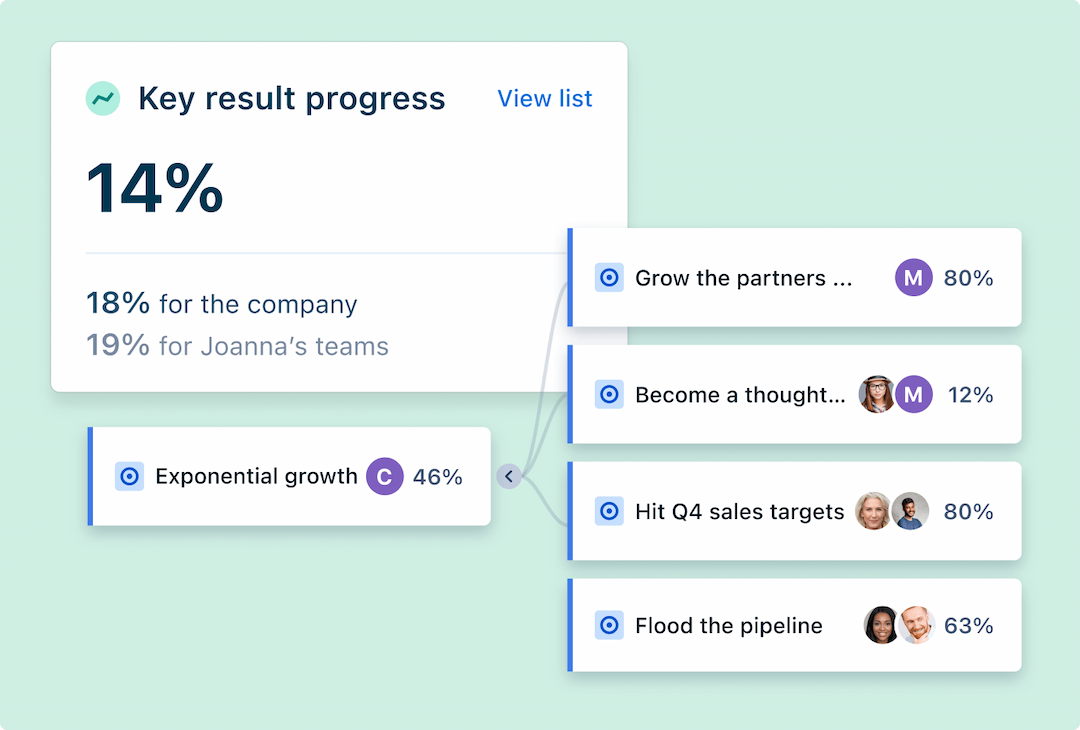Click the elderly woman's avatar on Hit Q4 sales targets
The height and width of the screenshot is (730, 1080).
[874, 511]
